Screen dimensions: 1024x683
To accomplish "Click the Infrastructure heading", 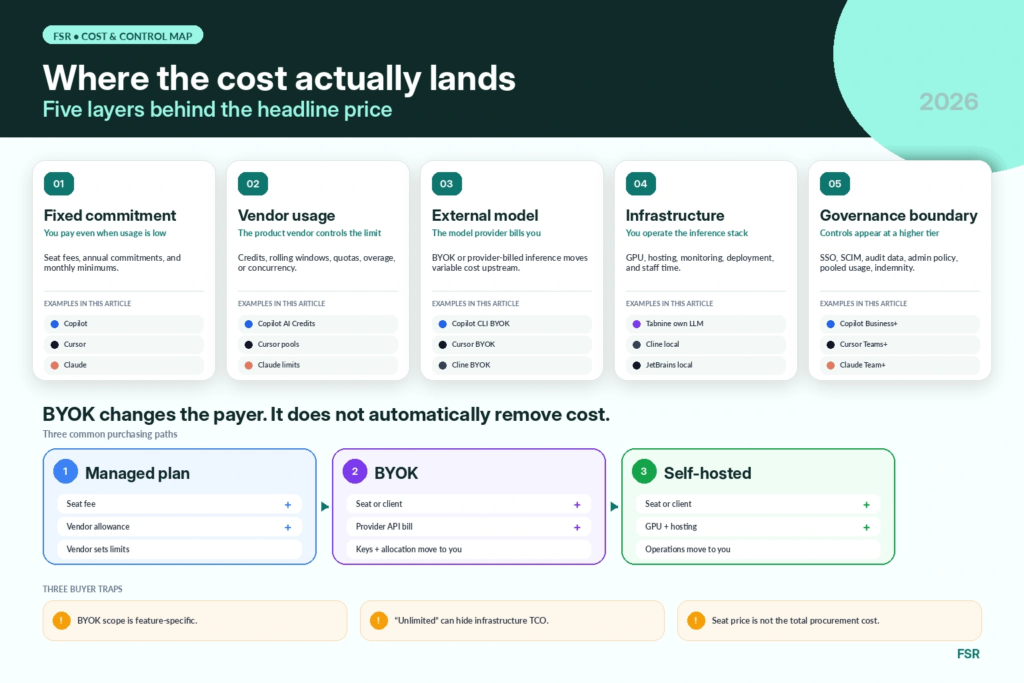I will coord(675,215).
